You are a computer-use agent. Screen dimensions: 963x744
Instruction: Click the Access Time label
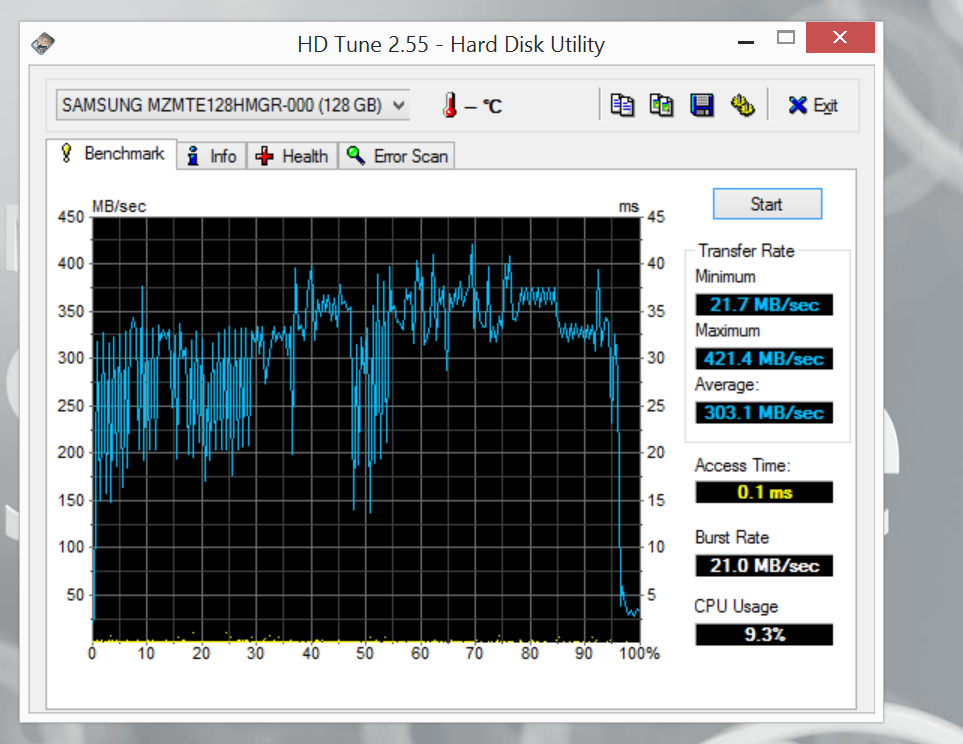tap(743, 466)
